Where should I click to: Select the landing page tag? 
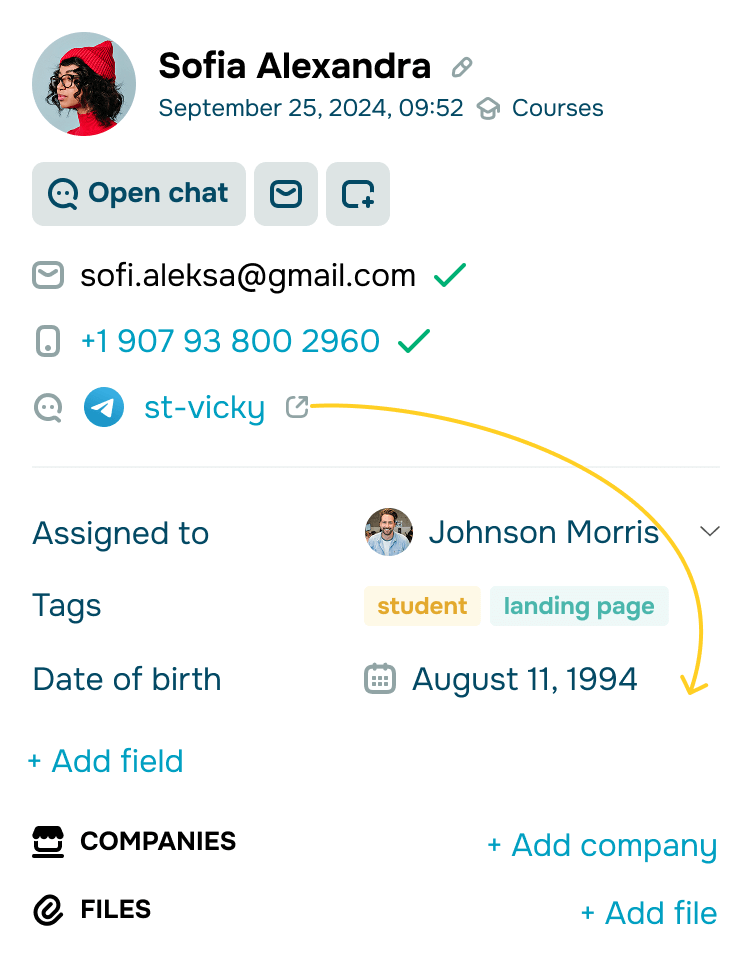point(579,605)
